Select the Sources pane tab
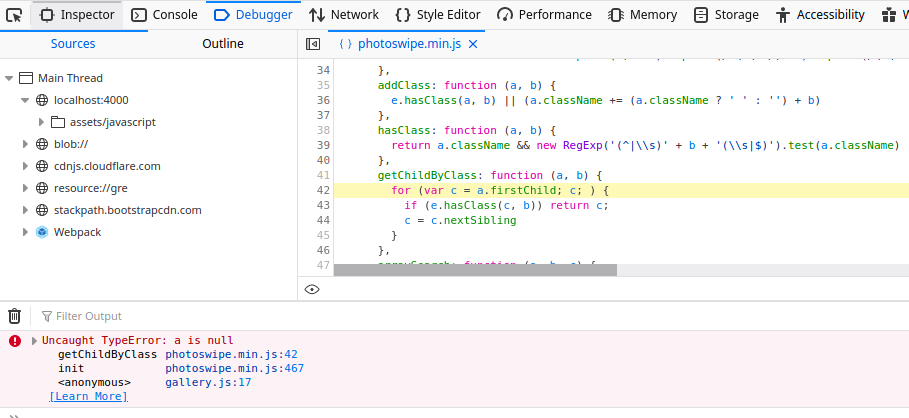The width and height of the screenshot is (909, 418). (73, 44)
